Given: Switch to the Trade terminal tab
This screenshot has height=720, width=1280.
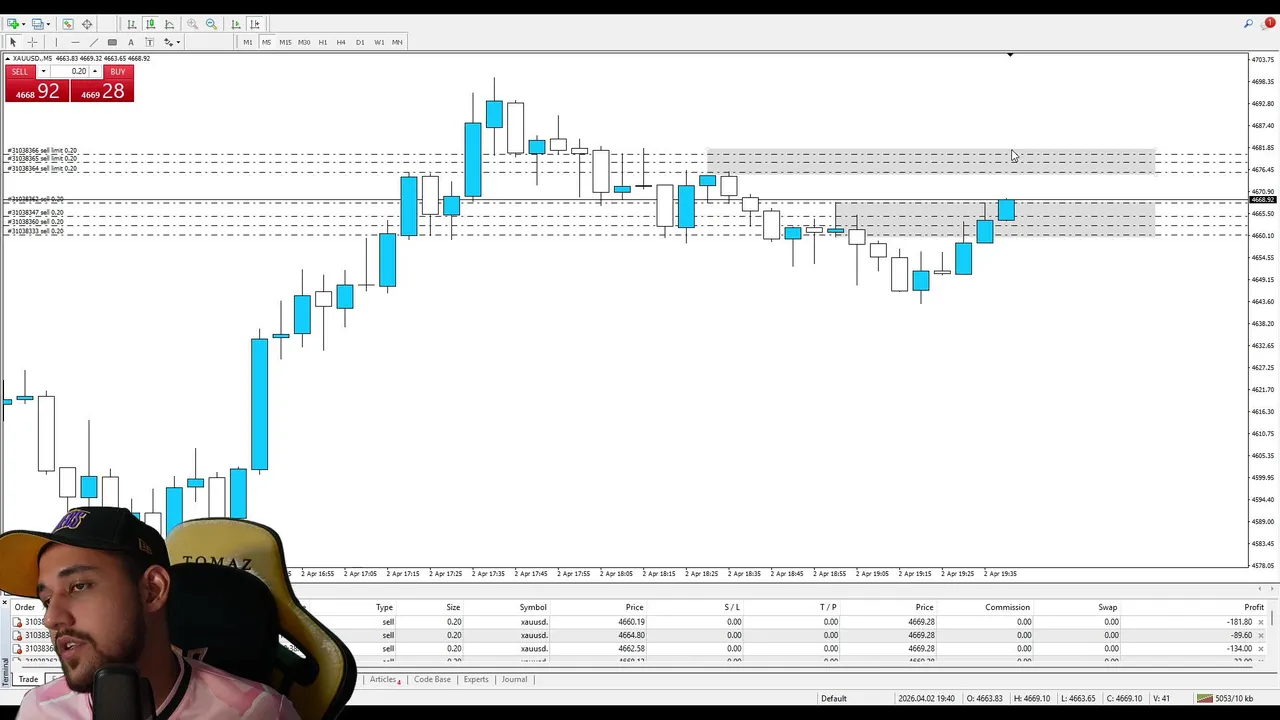Looking at the screenshot, I should 28,679.
